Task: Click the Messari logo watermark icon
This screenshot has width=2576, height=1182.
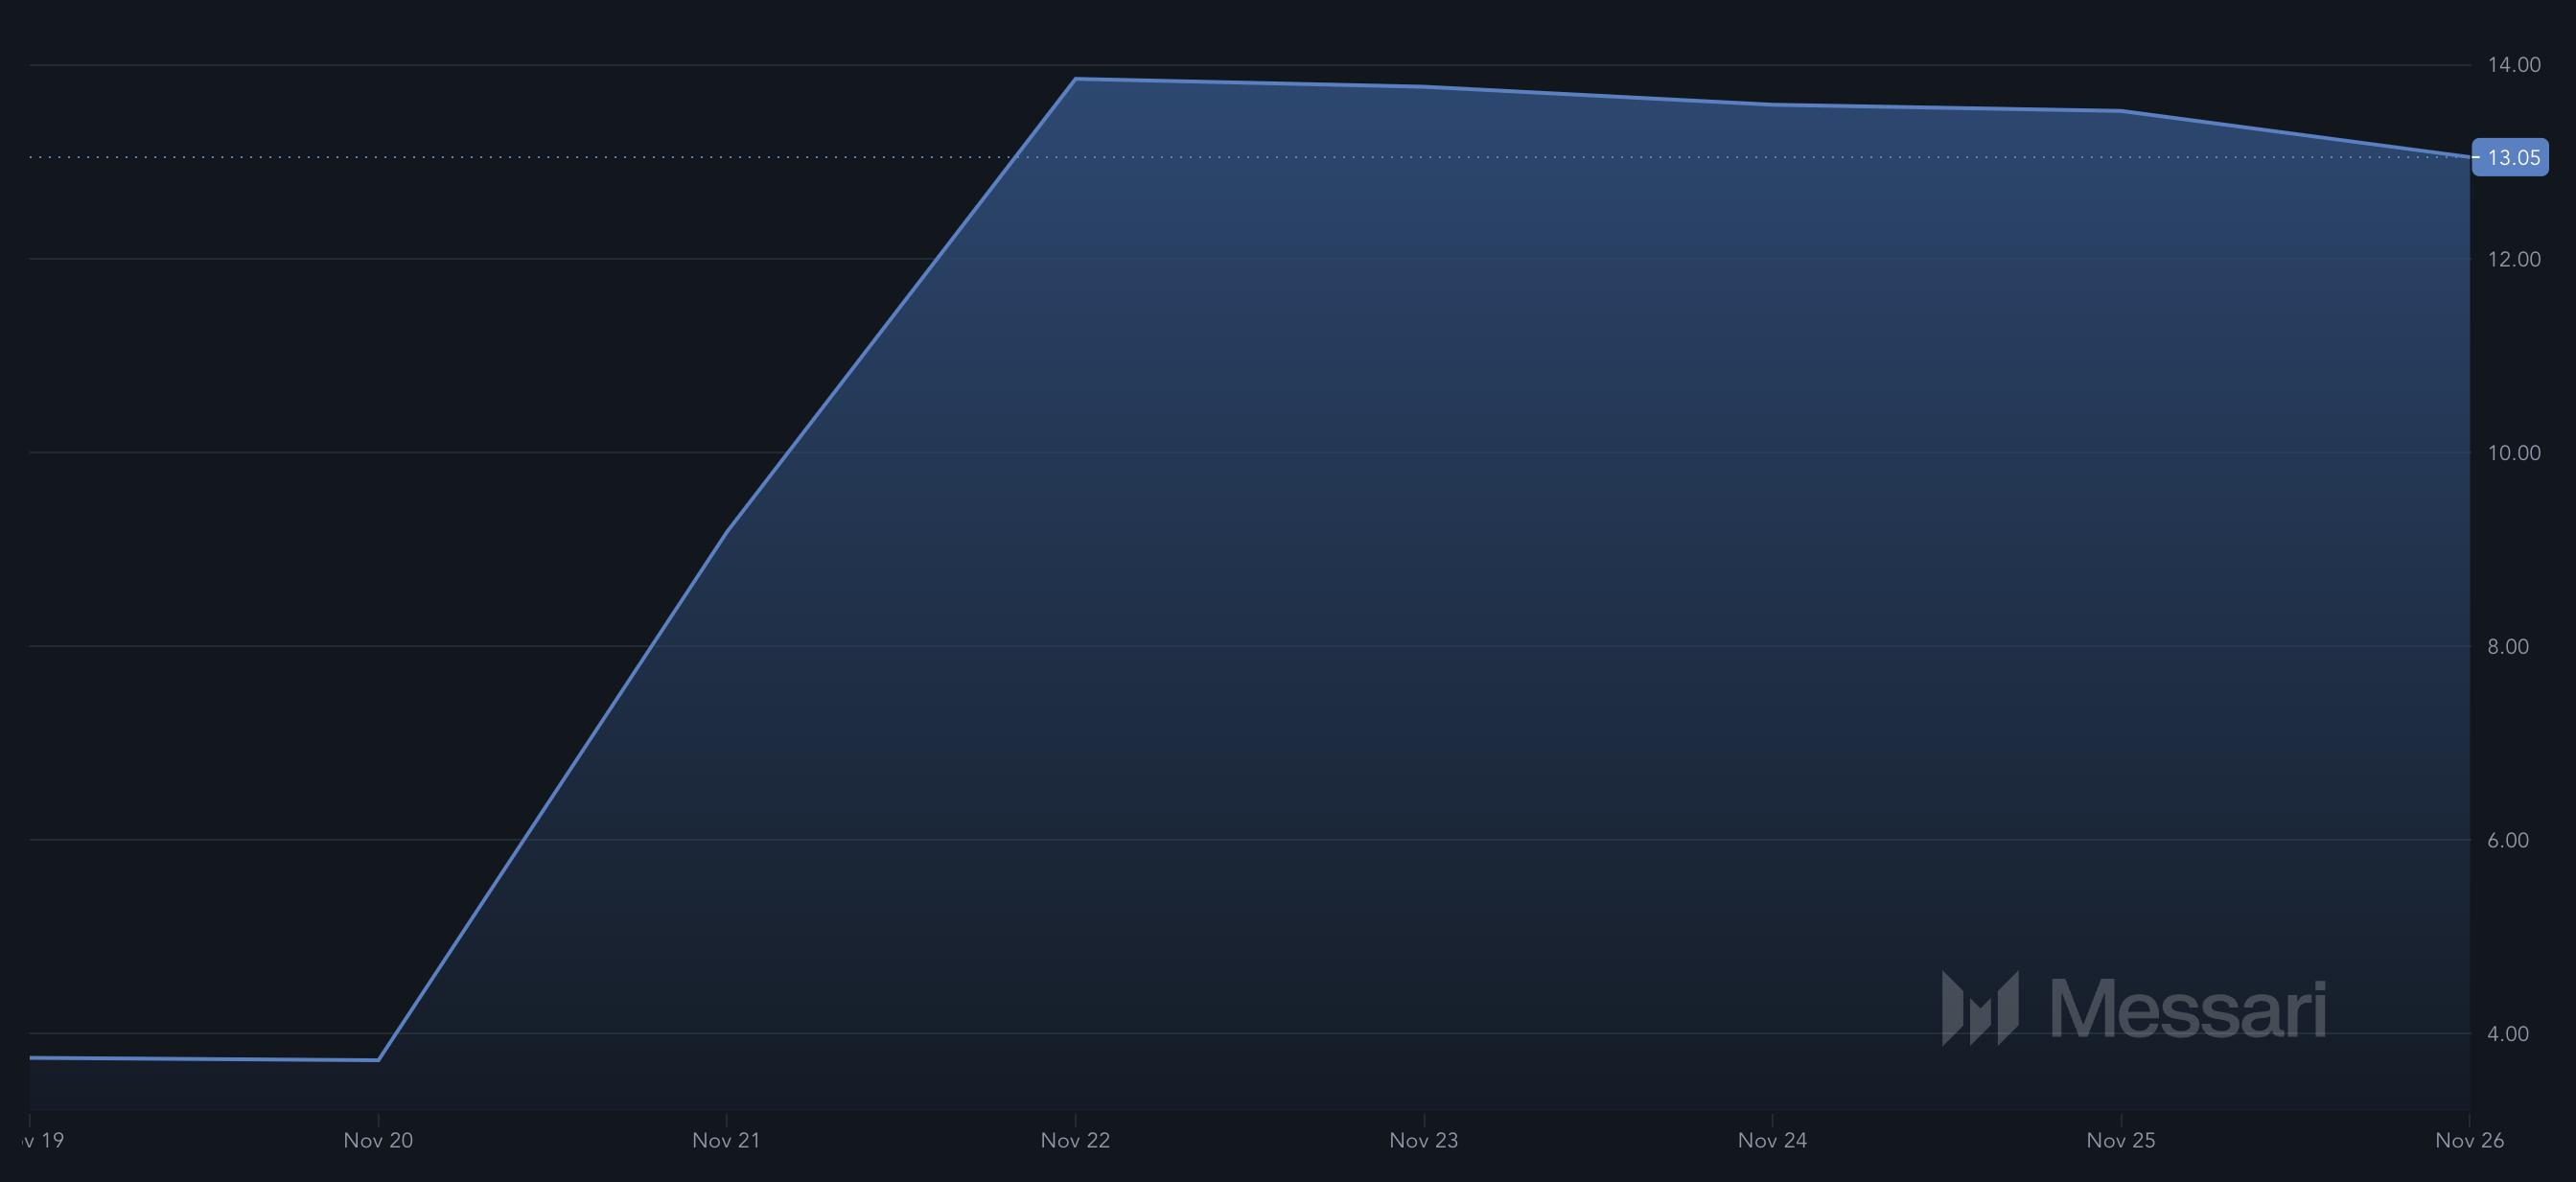Action: coord(1980,1008)
